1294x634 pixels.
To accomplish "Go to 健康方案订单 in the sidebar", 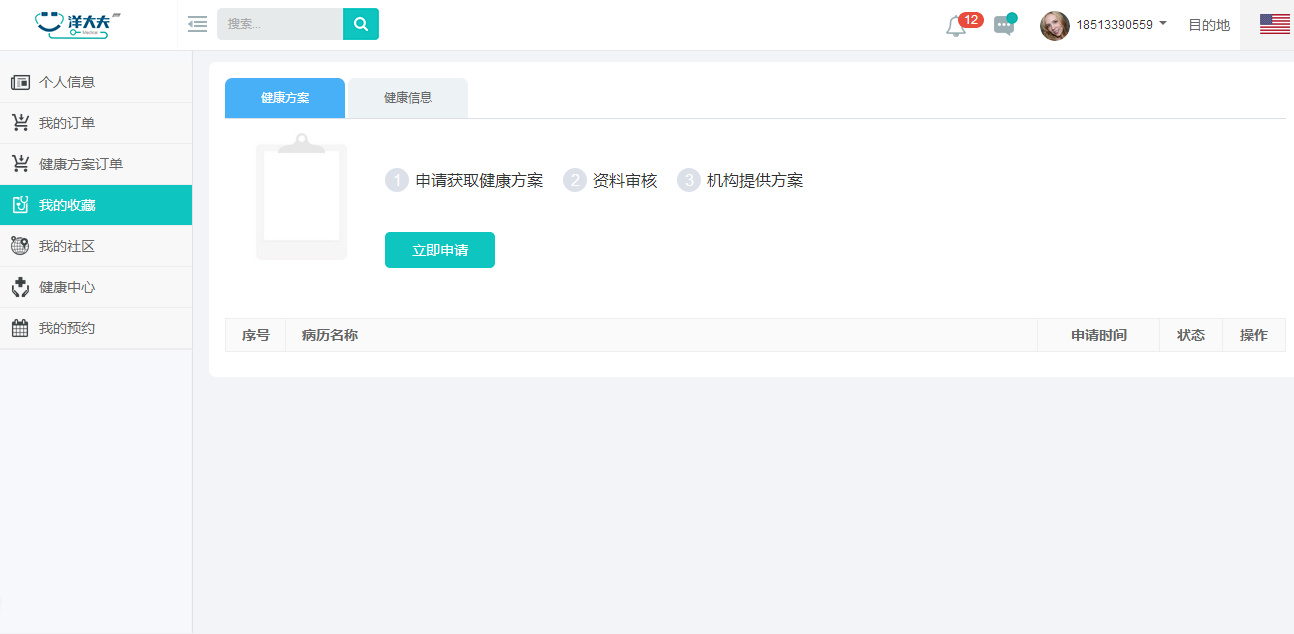I will (81, 164).
